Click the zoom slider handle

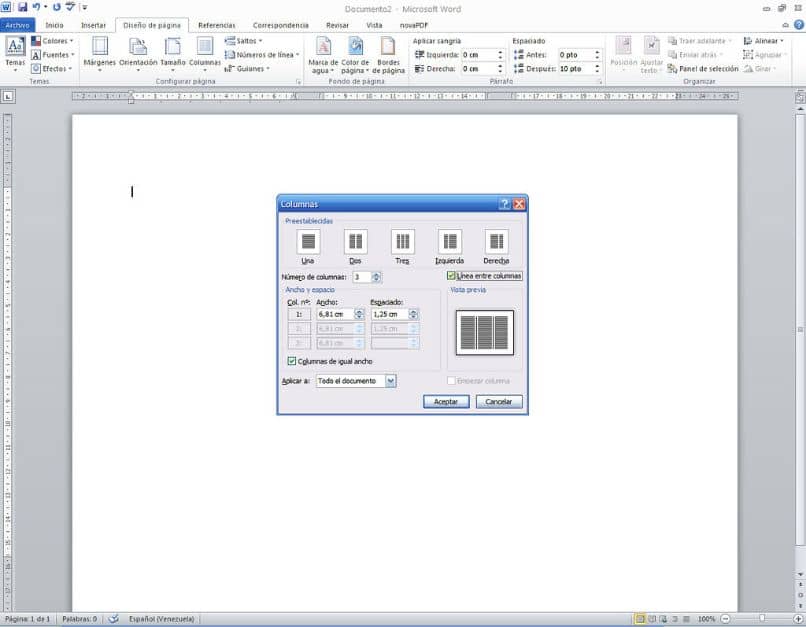point(762,619)
